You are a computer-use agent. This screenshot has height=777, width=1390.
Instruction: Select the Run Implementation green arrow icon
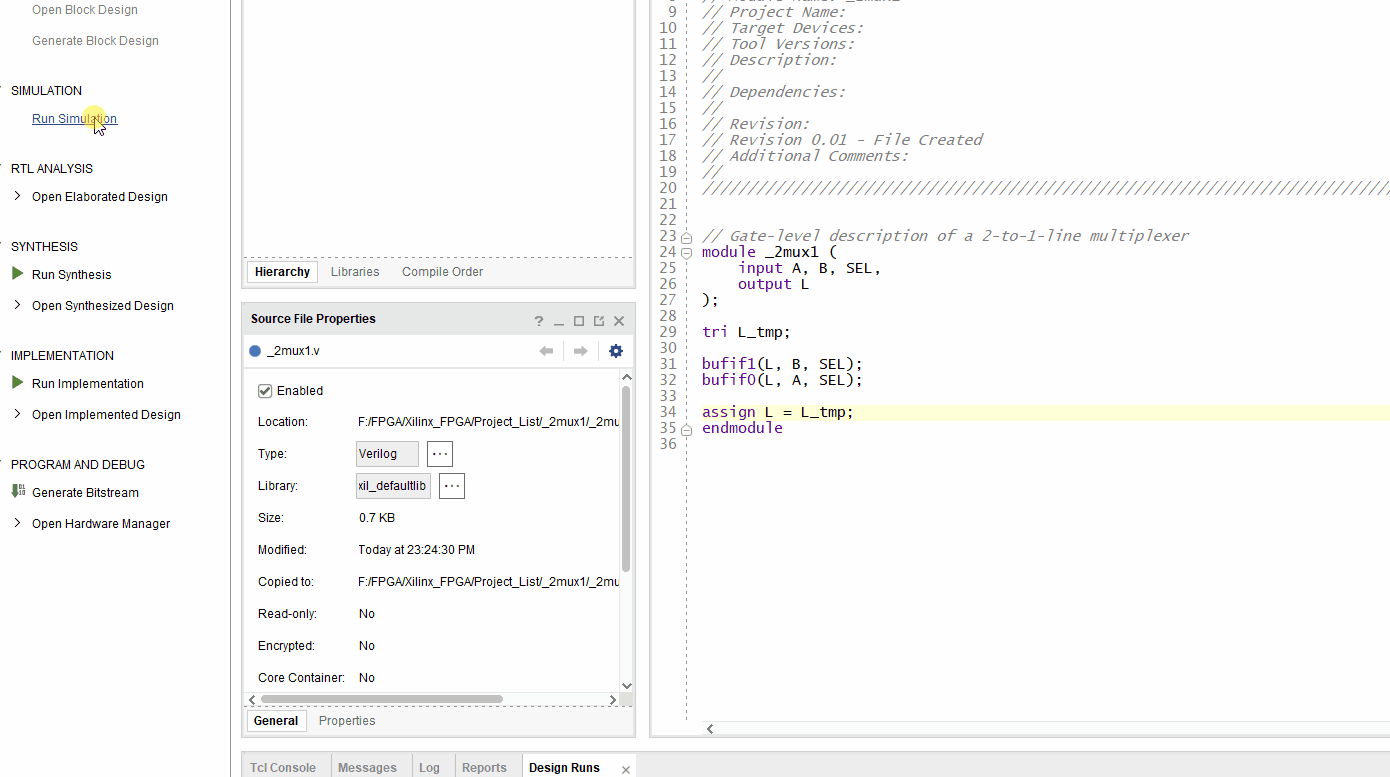(17, 383)
